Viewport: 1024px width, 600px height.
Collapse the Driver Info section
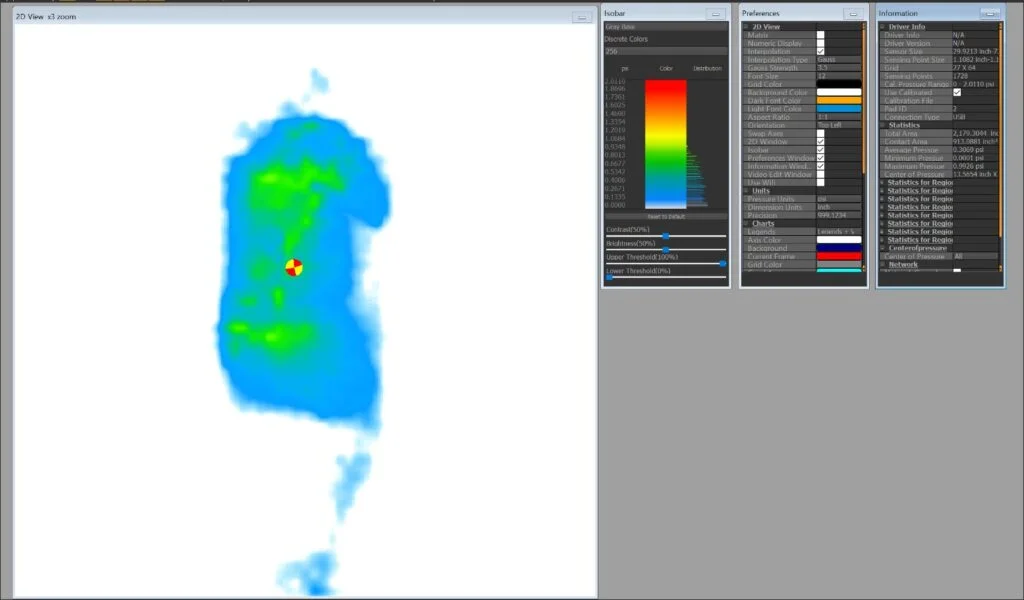[883, 27]
